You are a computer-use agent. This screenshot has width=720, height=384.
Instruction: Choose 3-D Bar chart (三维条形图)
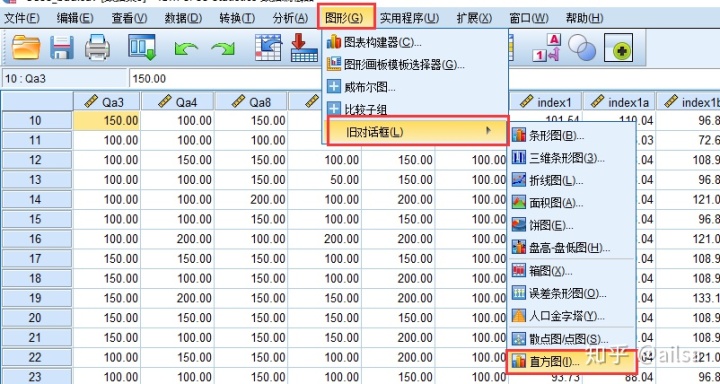click(x=571, y=158)
